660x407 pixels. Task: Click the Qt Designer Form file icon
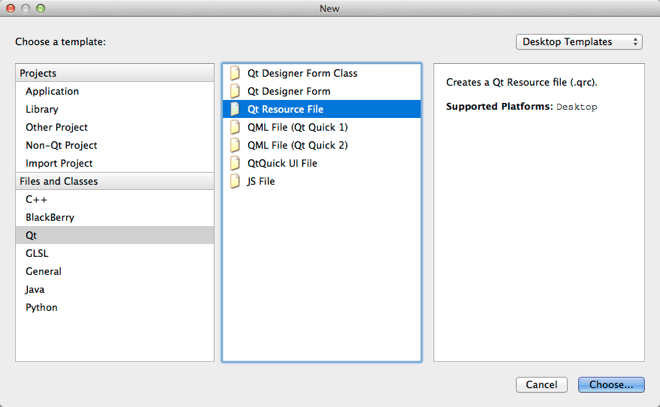pos(236,91)
